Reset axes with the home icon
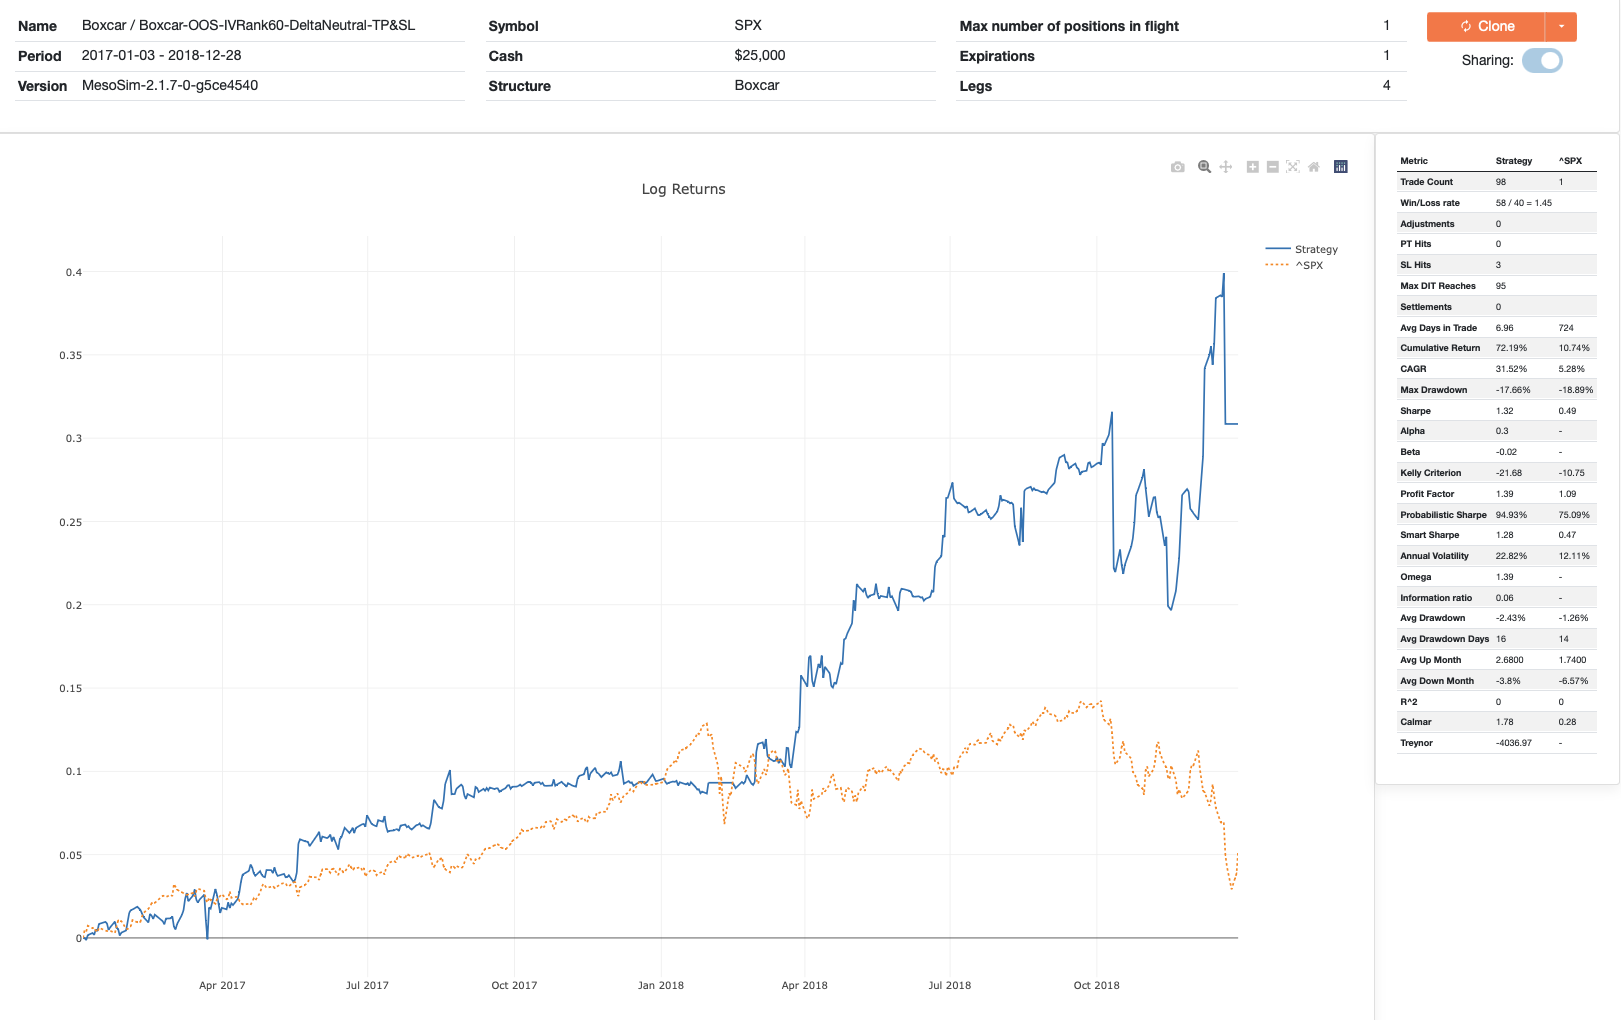Image resolution: width=1621 pixels, height=1020 pixels. click(x=1314, y=167)
